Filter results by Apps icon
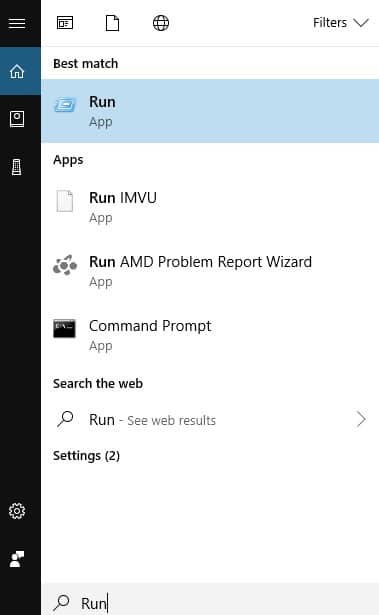Viewport: 379px width, 615px height. tap(65, 23)
